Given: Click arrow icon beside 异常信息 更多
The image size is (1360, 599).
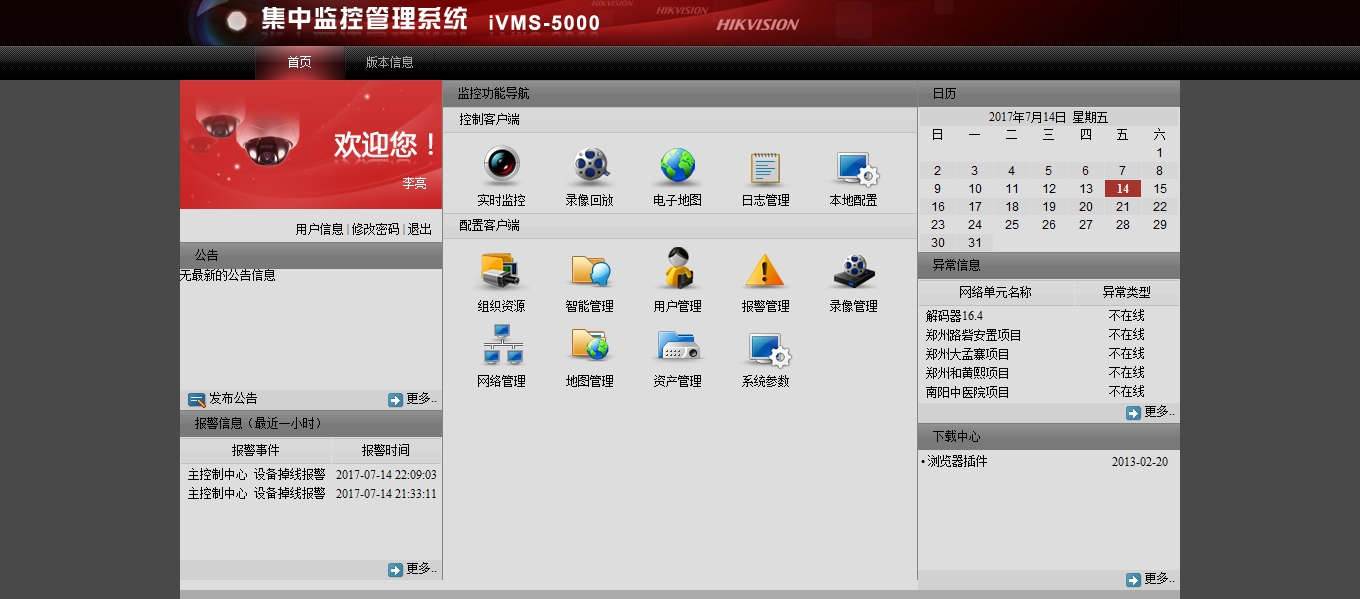Looking at the screenshot, I should click(x=1133, y=413).
